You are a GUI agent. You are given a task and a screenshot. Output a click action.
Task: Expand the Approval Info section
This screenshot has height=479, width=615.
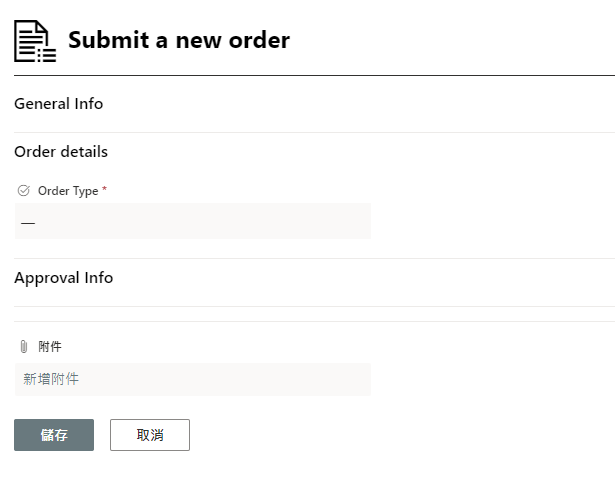[x=64, y=278]
